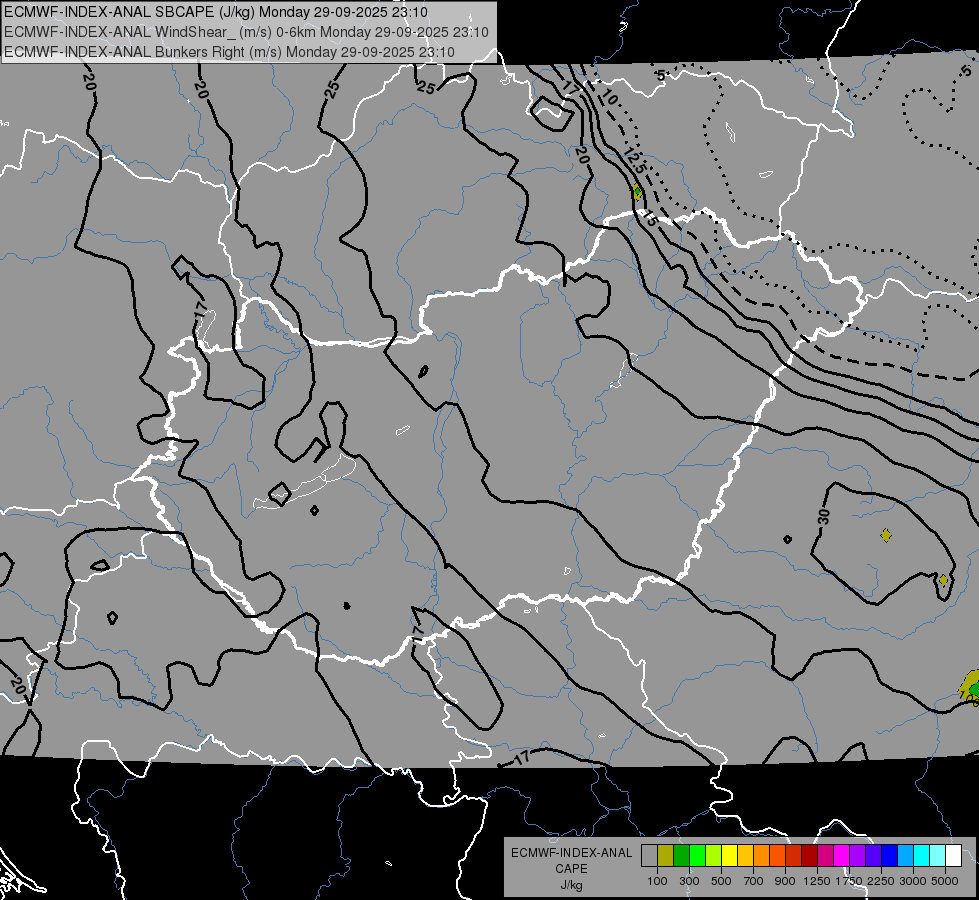
Task: Select the gray swatch in the CAPE legend
Action: 649,856
